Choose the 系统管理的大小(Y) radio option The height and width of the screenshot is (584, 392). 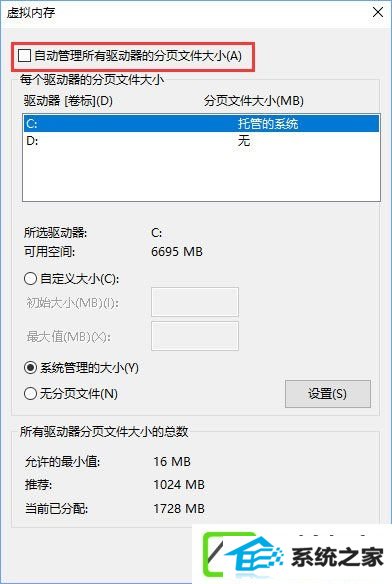pos(31,368)
